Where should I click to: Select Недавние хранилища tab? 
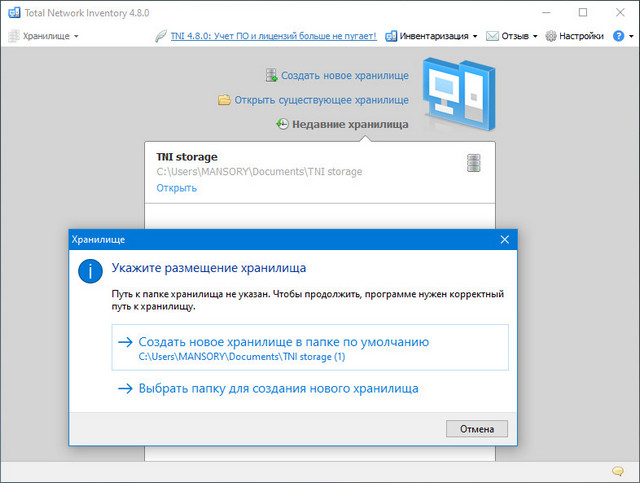[x=349, y=125]
